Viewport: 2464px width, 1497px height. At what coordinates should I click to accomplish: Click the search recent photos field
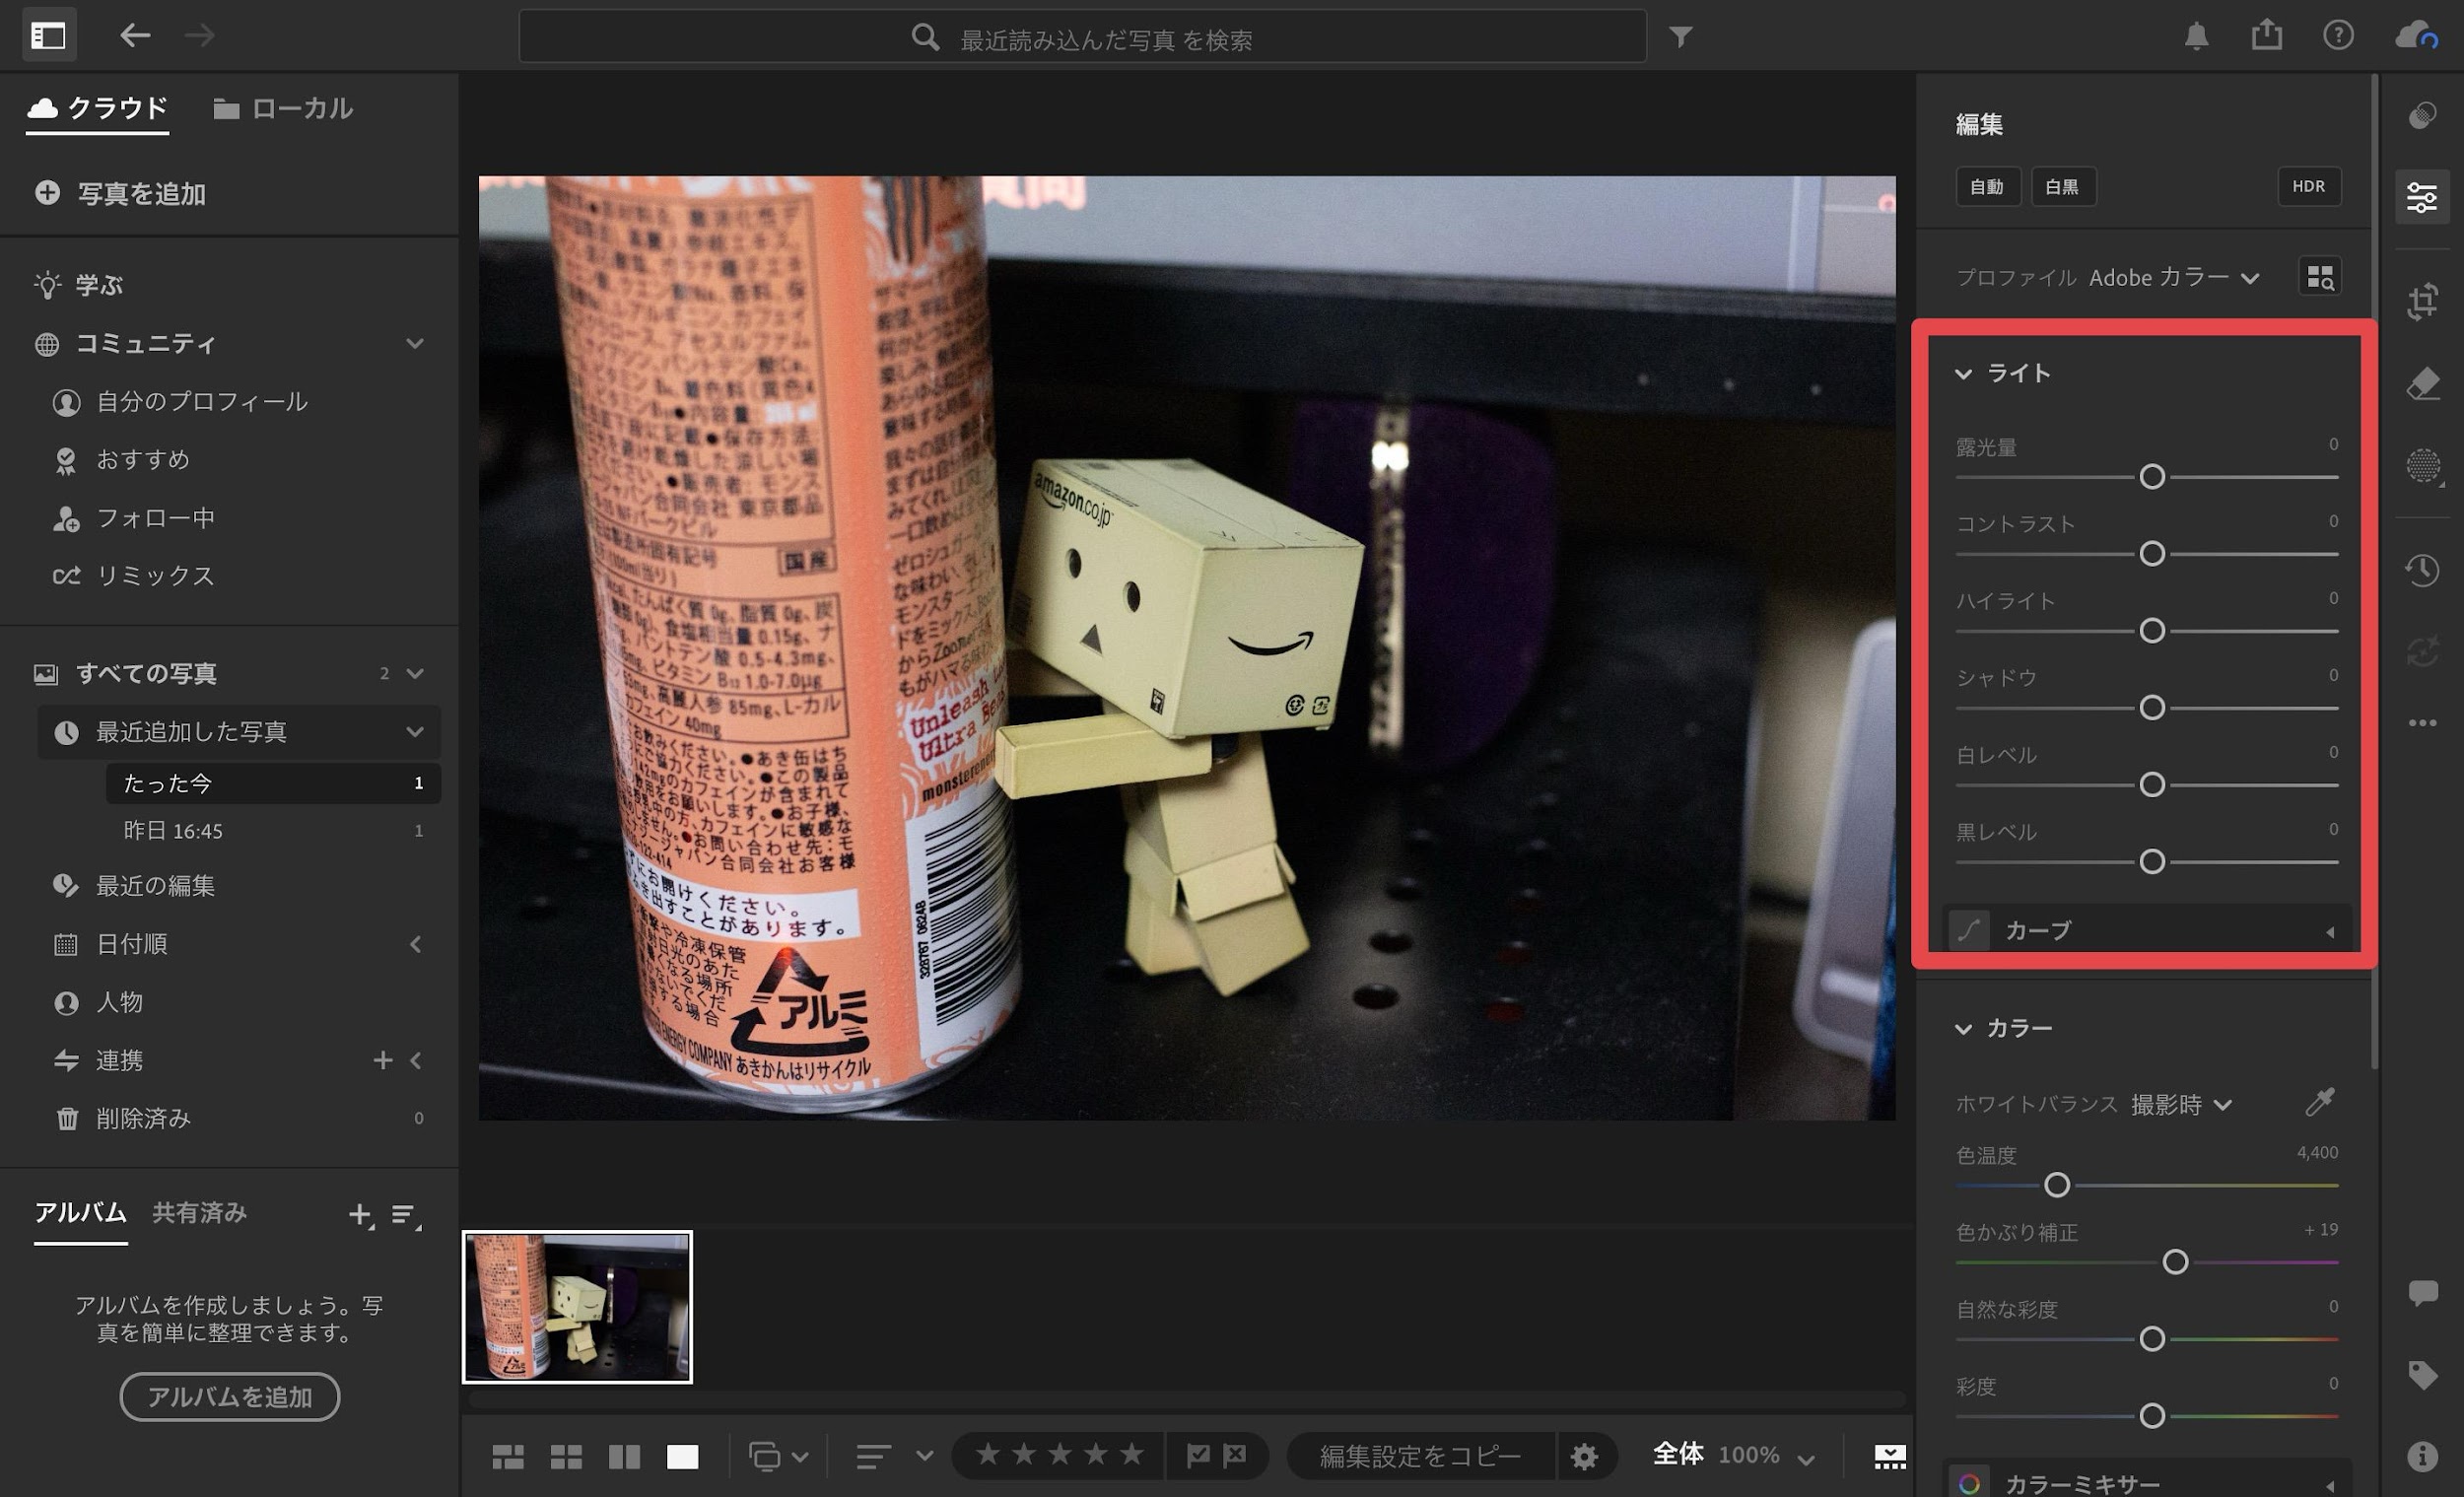click(1083, 37)
